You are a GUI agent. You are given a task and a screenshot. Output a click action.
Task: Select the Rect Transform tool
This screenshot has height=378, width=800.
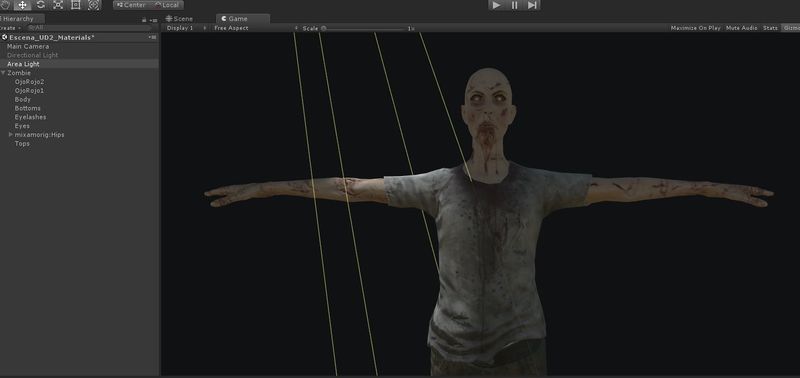coord(76,5)
